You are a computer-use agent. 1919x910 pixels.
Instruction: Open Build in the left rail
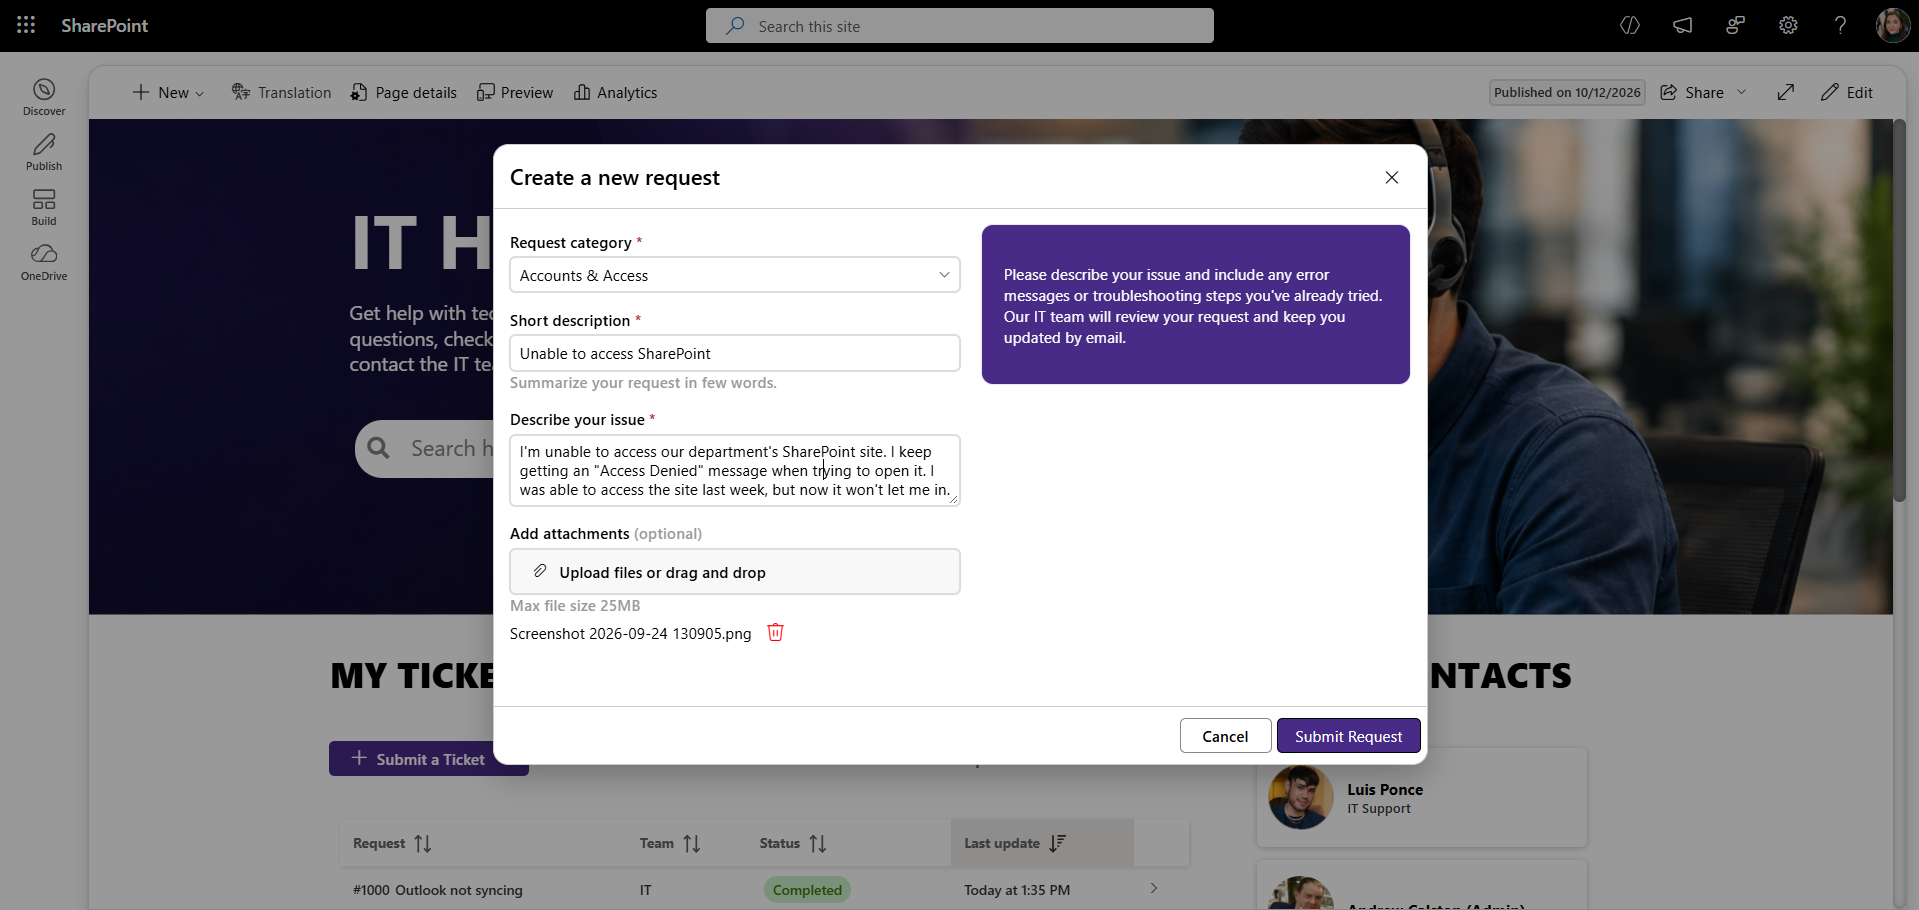44,207
